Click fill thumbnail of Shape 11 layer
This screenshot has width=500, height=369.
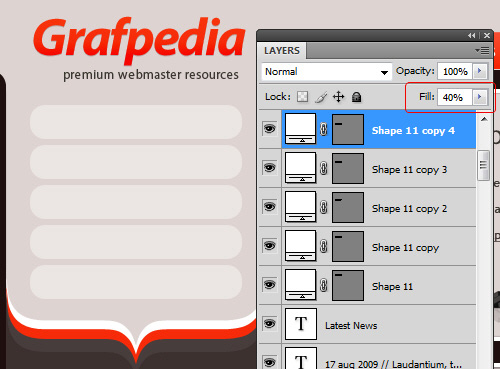(300, 285)
